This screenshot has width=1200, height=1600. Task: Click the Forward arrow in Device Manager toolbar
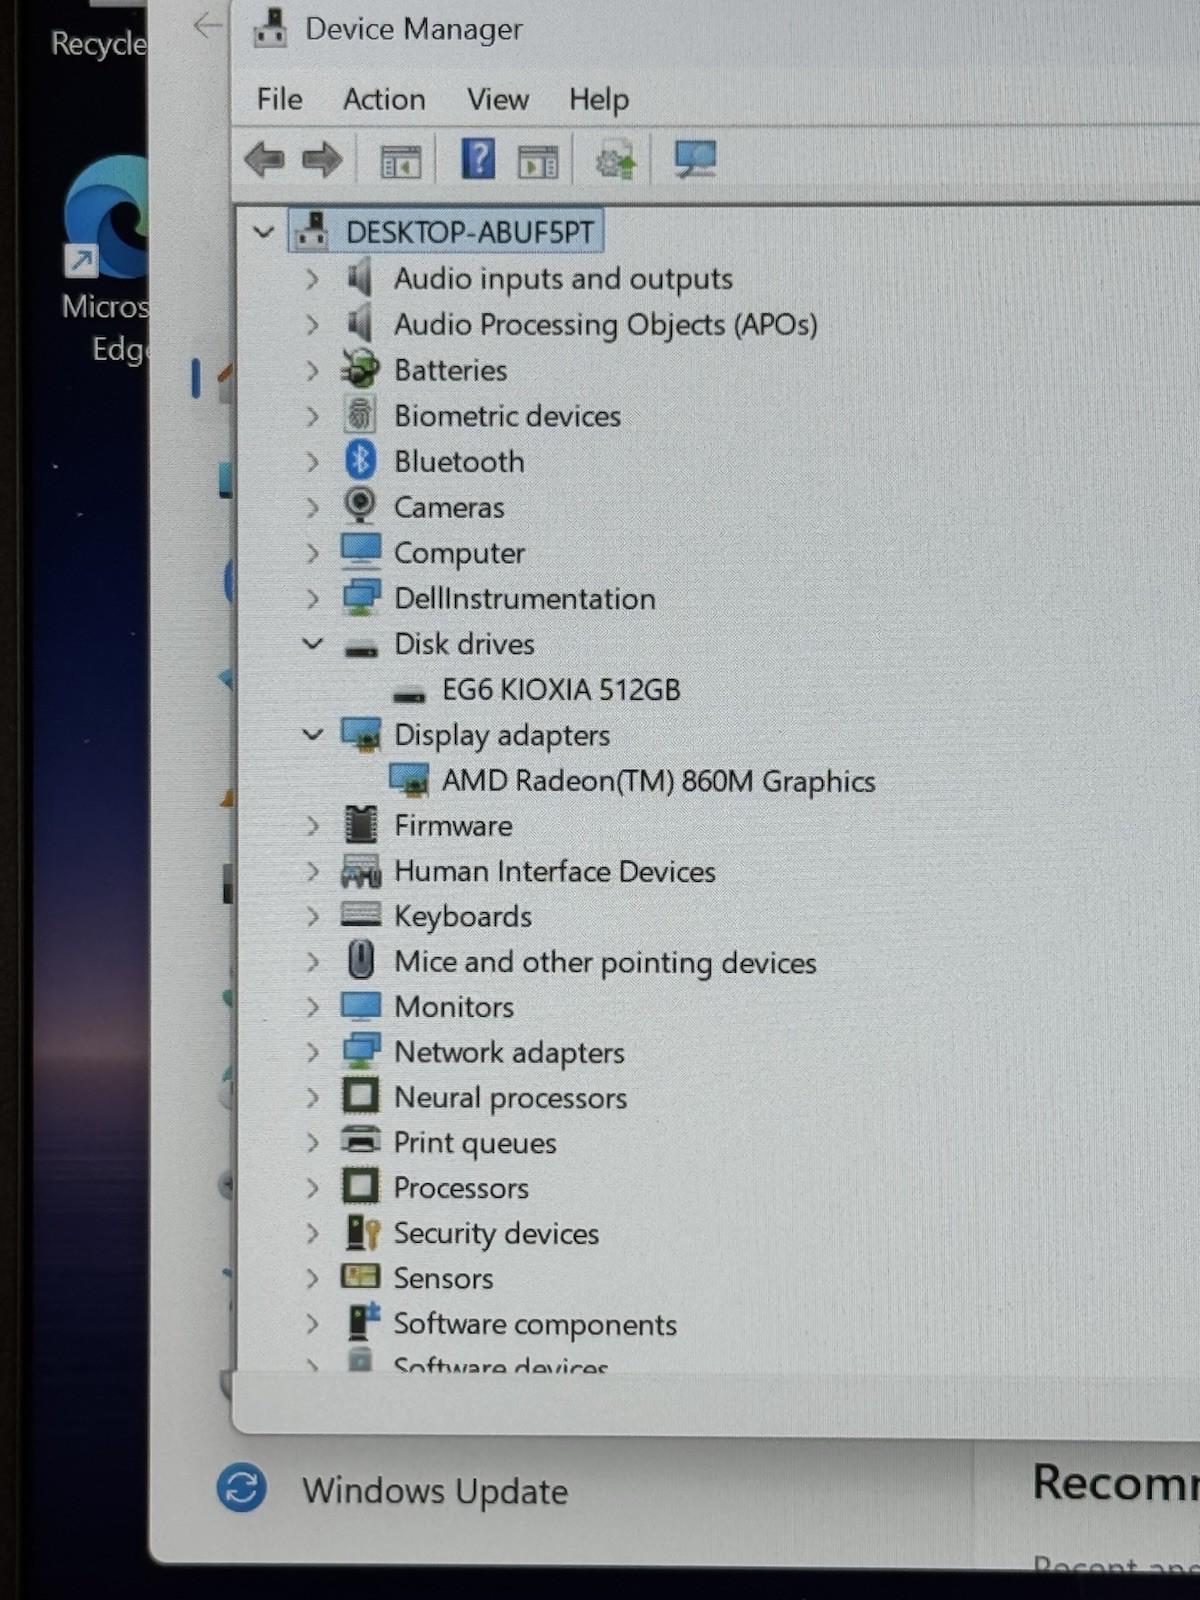point(322,159)
